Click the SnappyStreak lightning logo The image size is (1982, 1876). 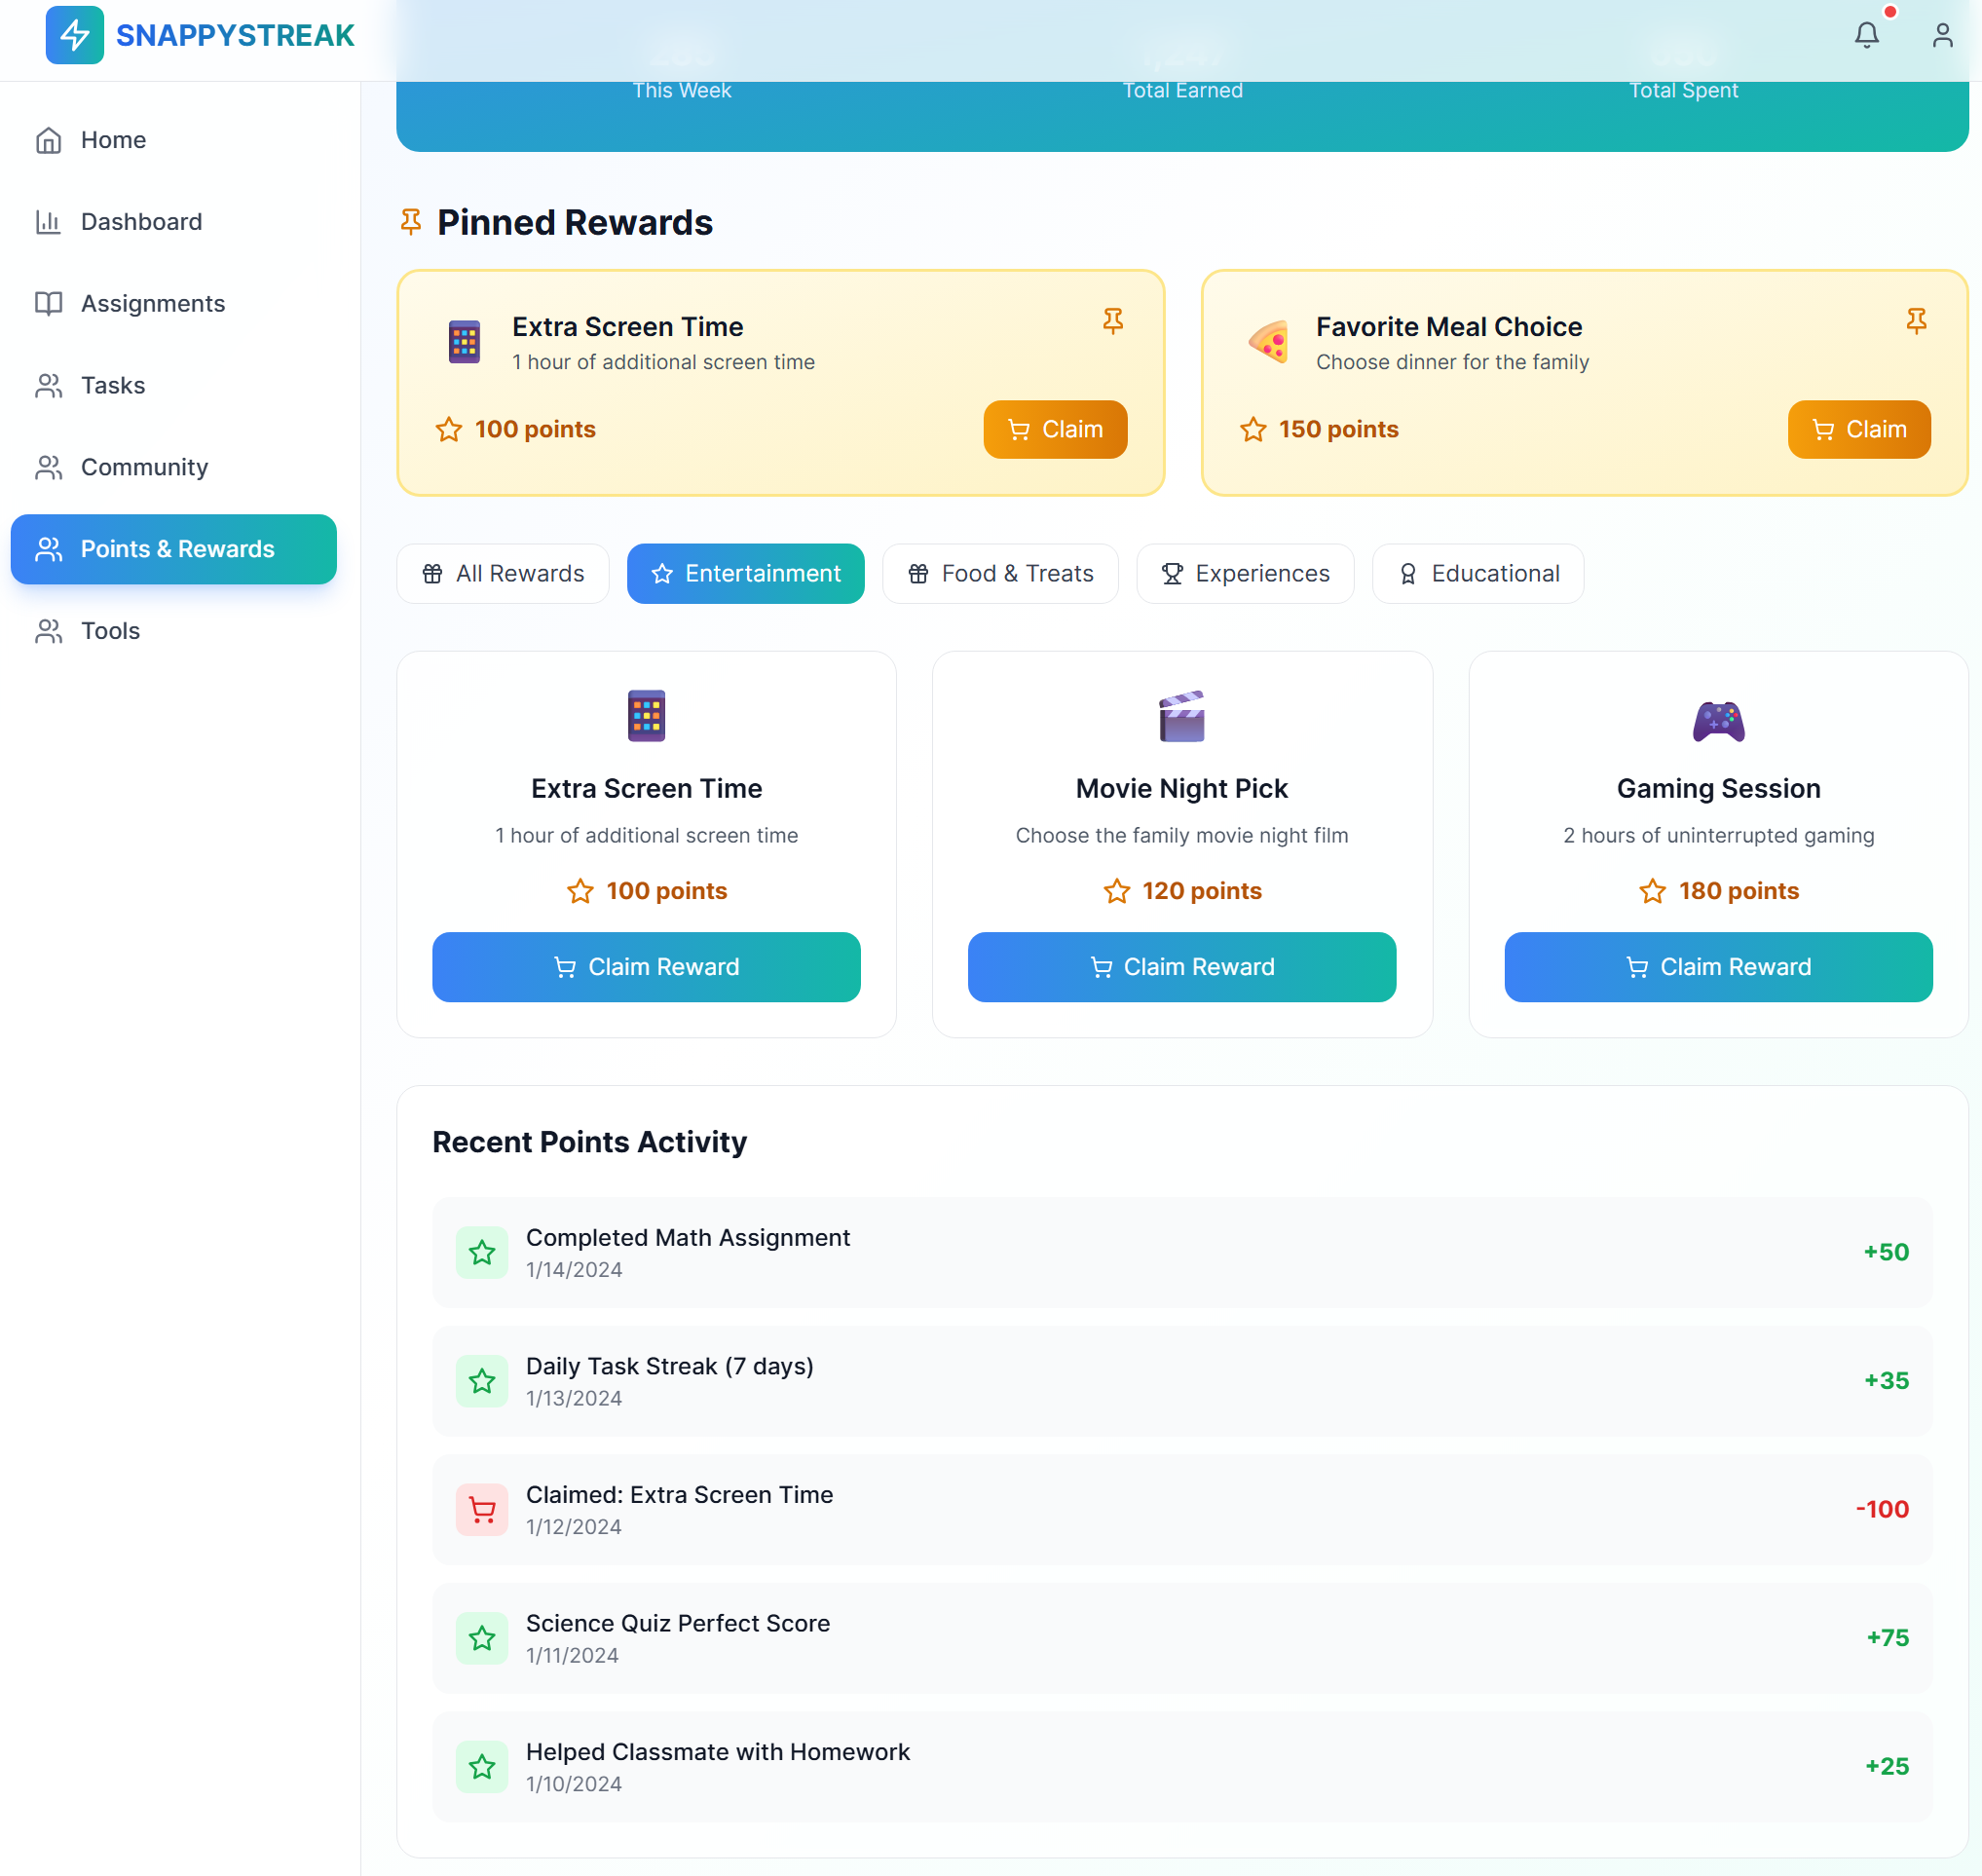pos(74,35)
